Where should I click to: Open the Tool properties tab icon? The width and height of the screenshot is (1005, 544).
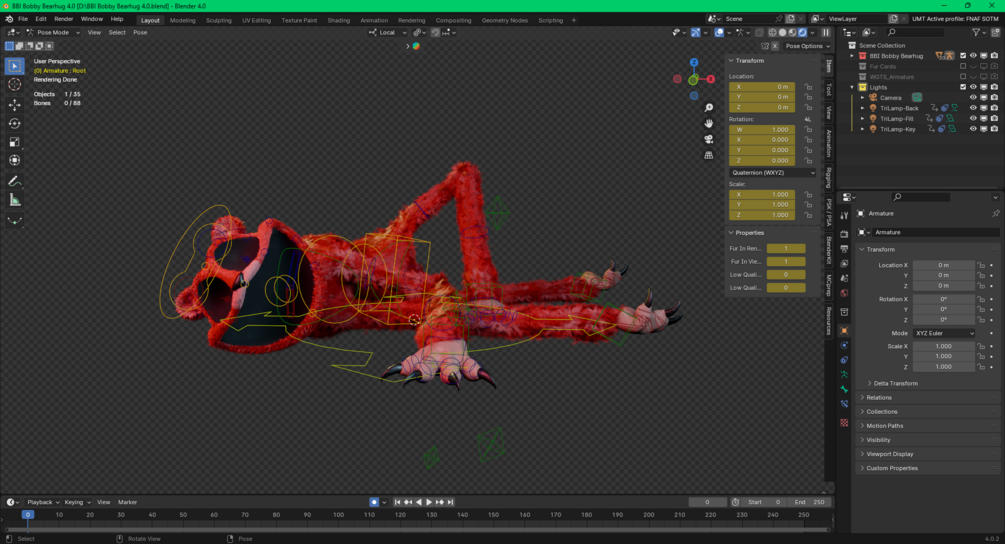[x=844, y=216]
